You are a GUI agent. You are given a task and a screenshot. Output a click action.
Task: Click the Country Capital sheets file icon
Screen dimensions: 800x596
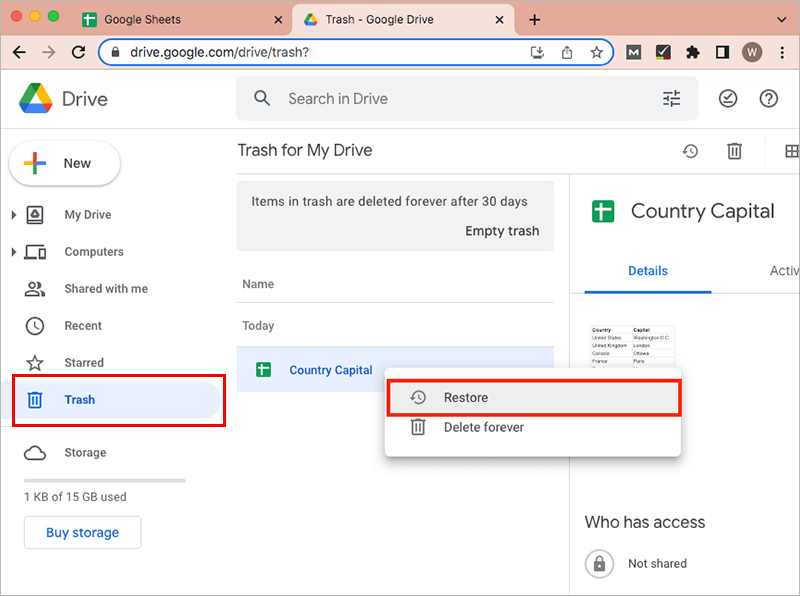pyautogui.click(x=263, y=369)
